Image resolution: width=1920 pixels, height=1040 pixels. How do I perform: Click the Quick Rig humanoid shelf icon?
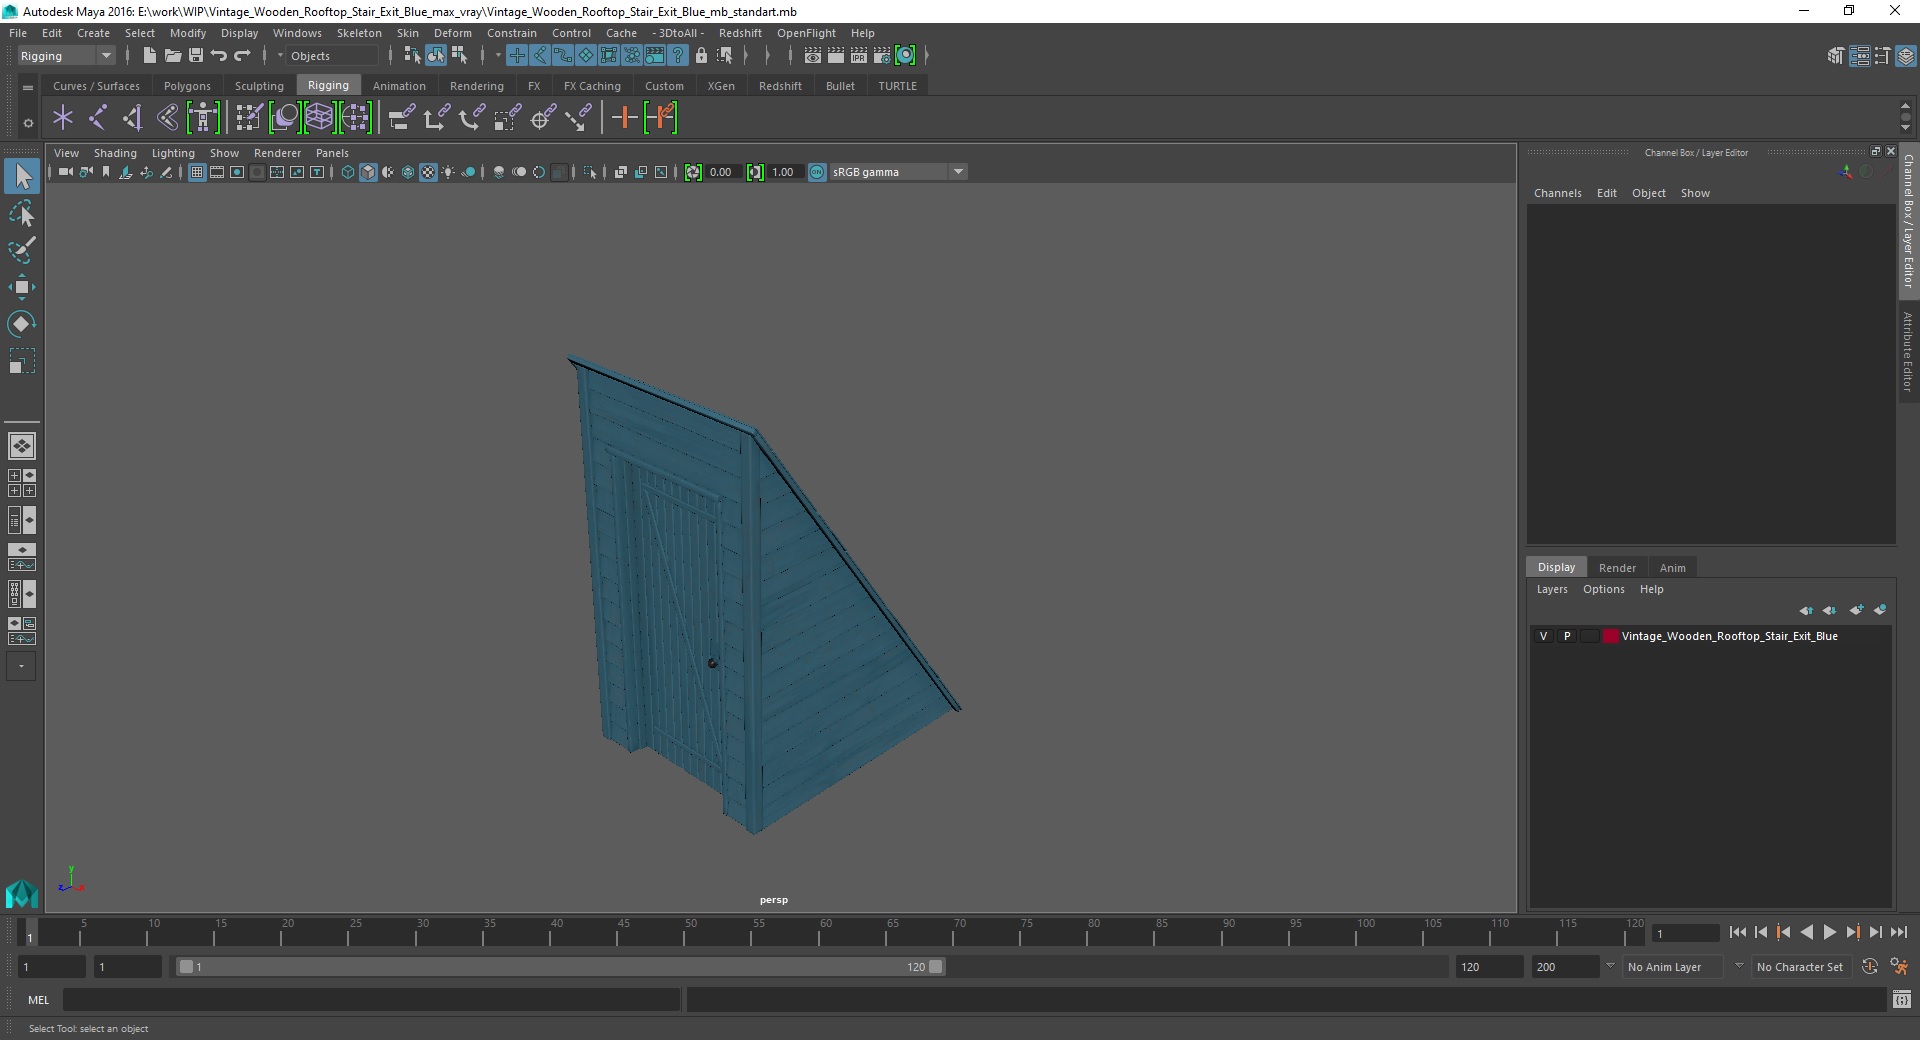tap(203, 118)
